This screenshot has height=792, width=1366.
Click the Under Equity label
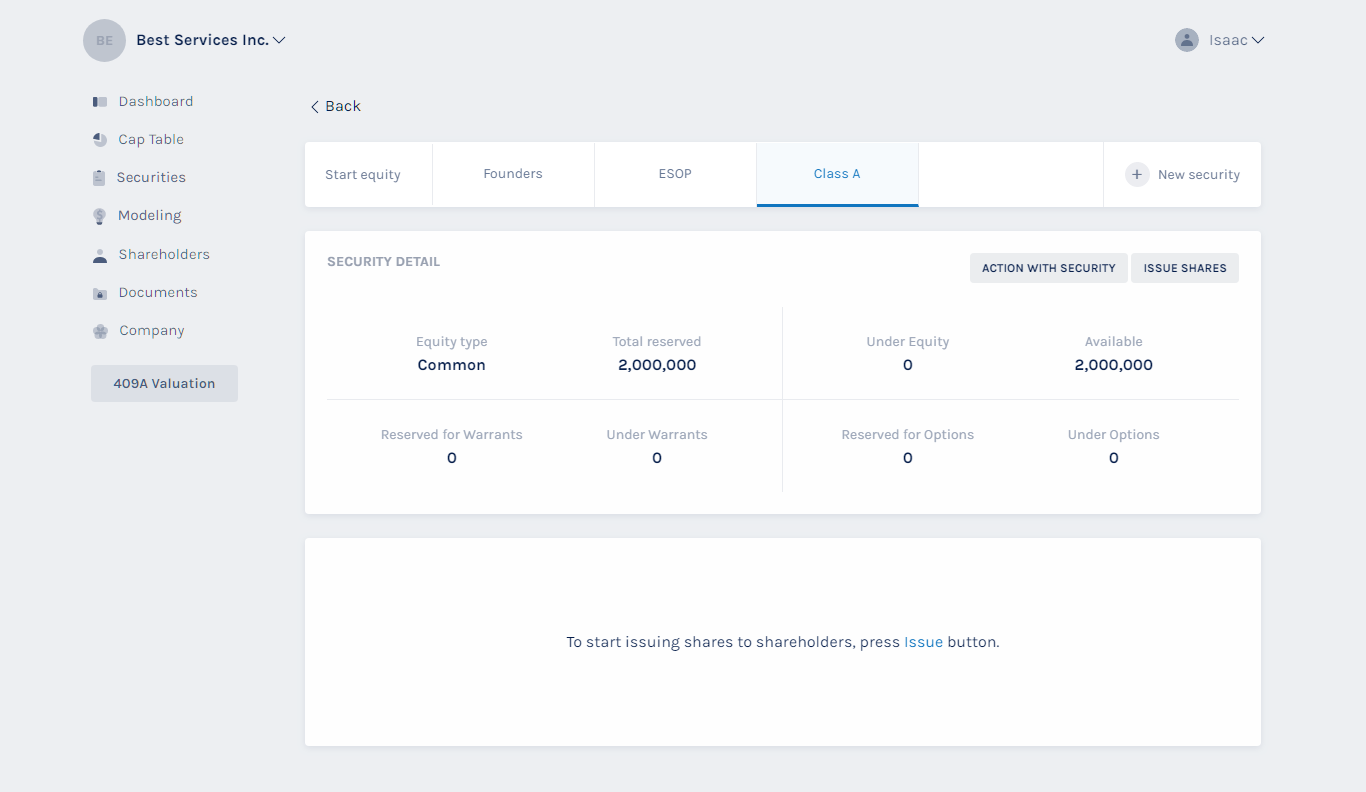click(908, 342)
